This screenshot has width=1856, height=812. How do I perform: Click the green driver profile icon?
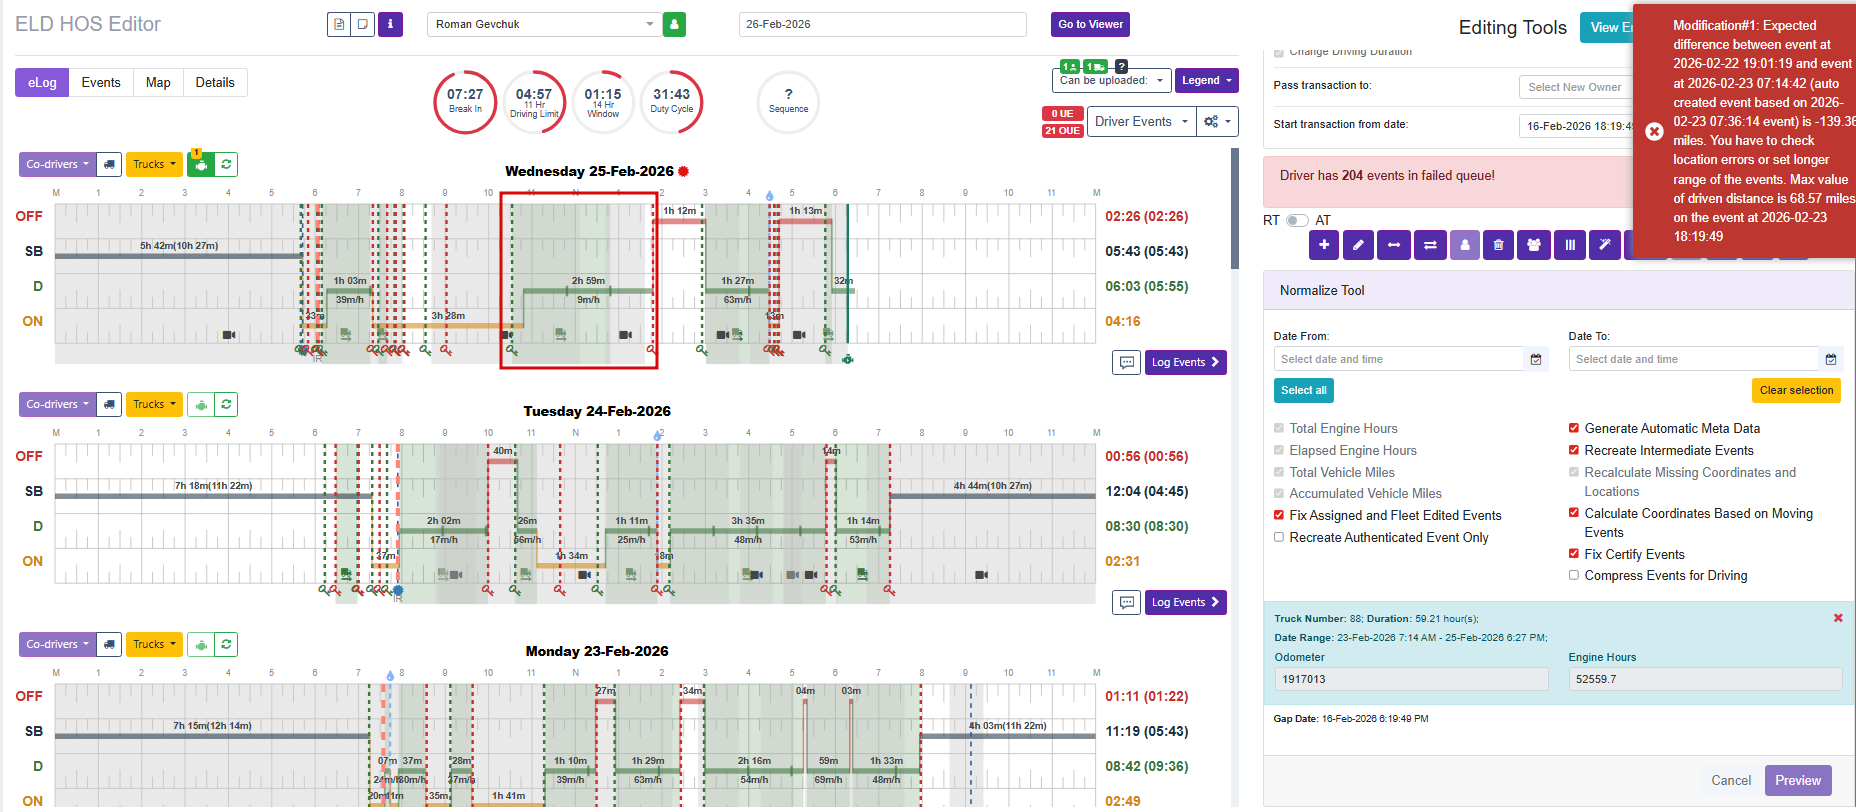coord(674,24)
